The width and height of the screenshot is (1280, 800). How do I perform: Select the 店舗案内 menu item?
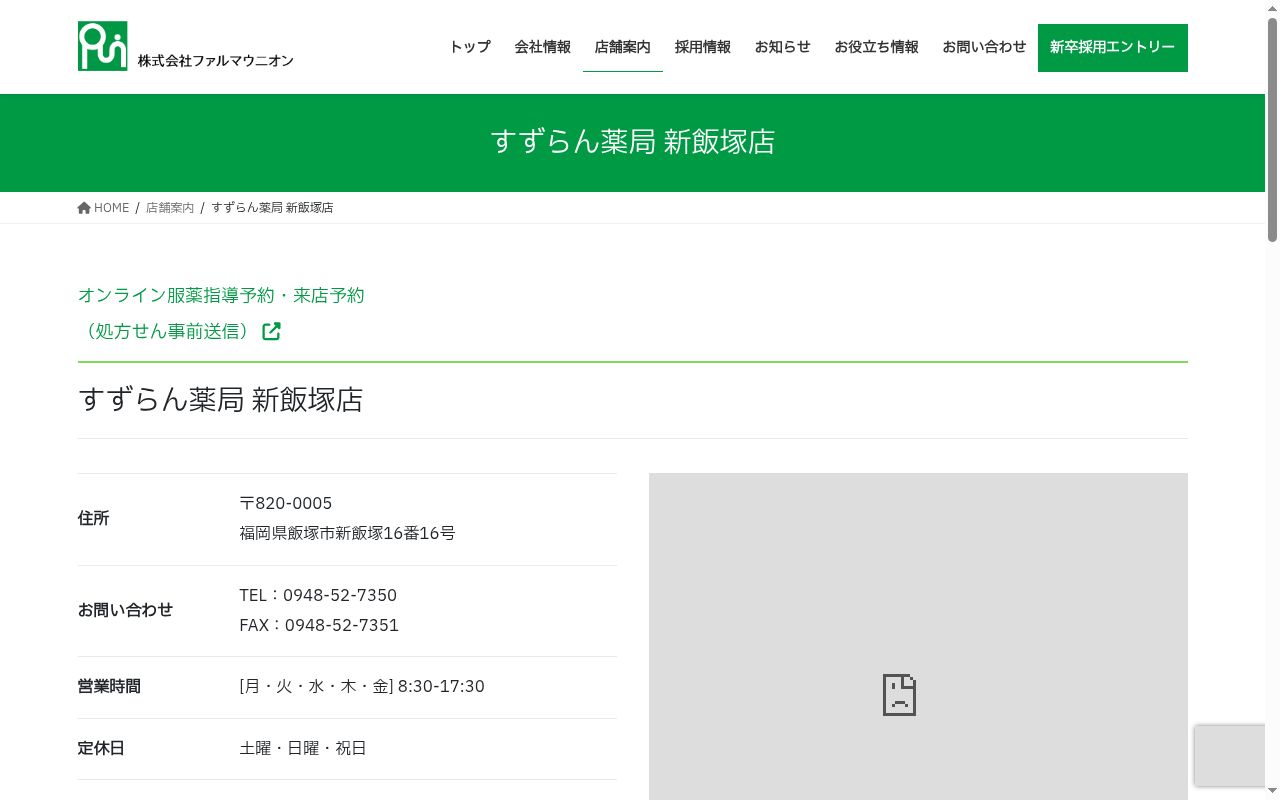623,47
